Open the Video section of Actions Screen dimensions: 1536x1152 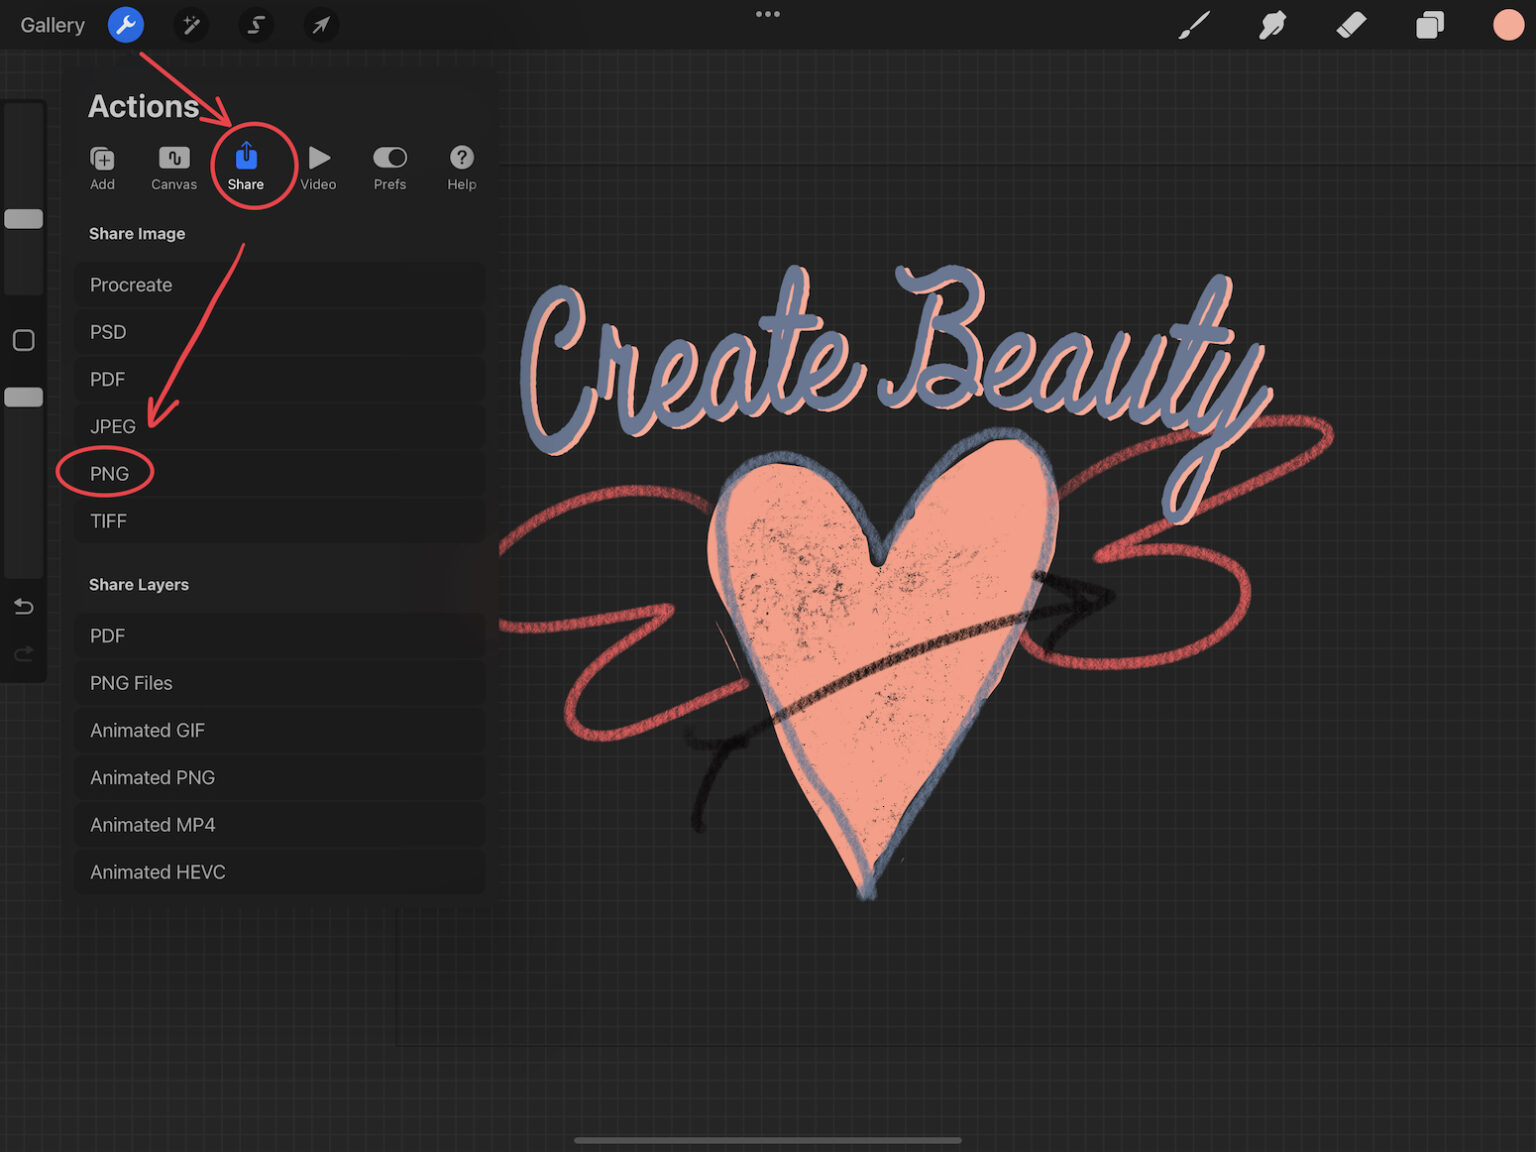point(318,165)
